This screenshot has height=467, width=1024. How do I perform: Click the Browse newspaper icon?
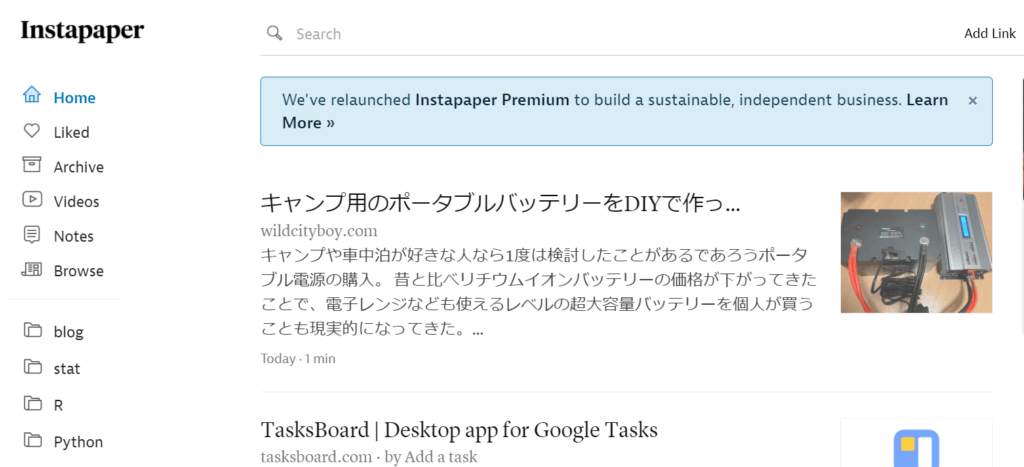point(31,269)
